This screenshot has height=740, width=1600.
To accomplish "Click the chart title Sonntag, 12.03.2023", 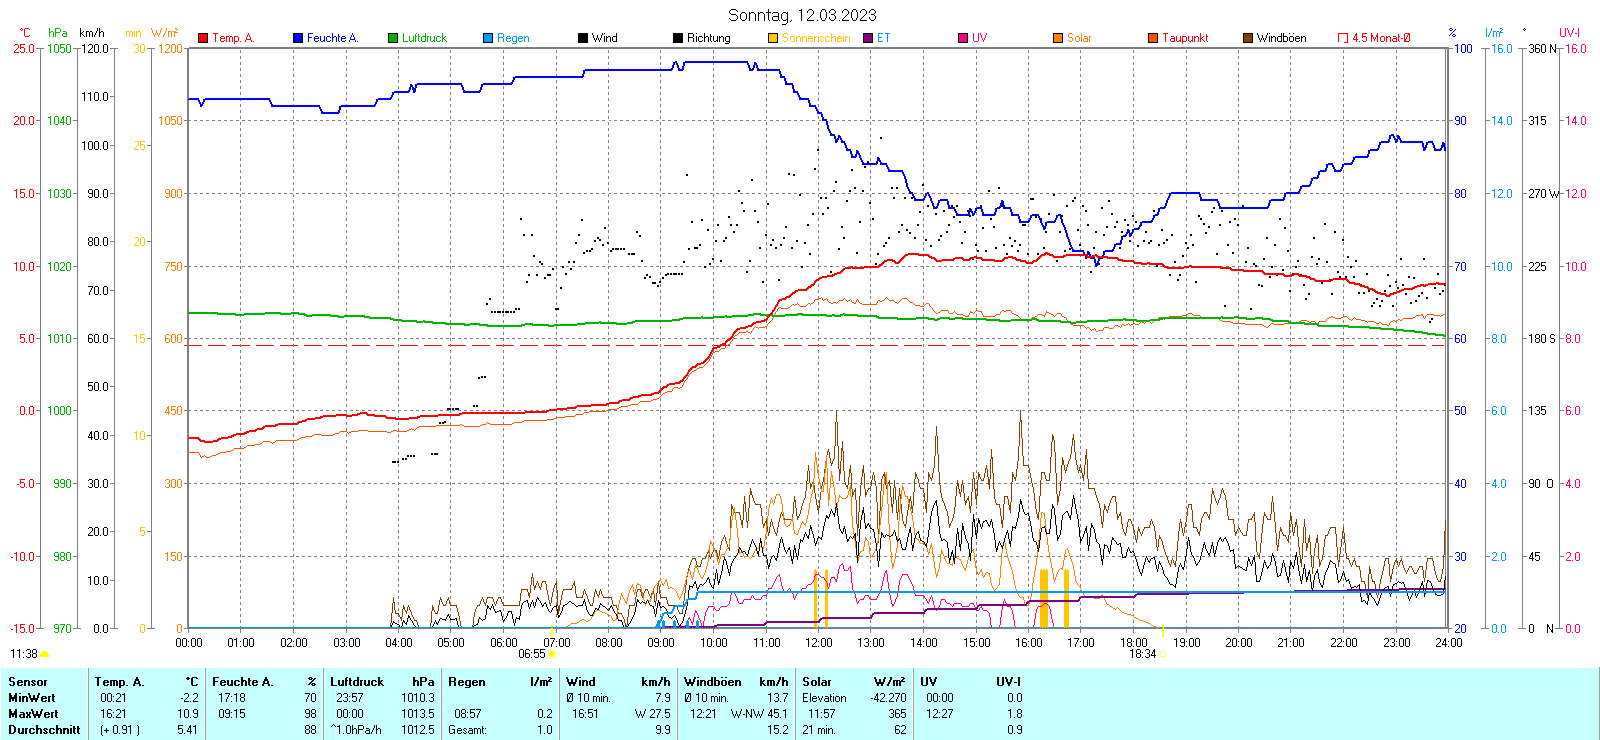I will (x=802, y=15).
